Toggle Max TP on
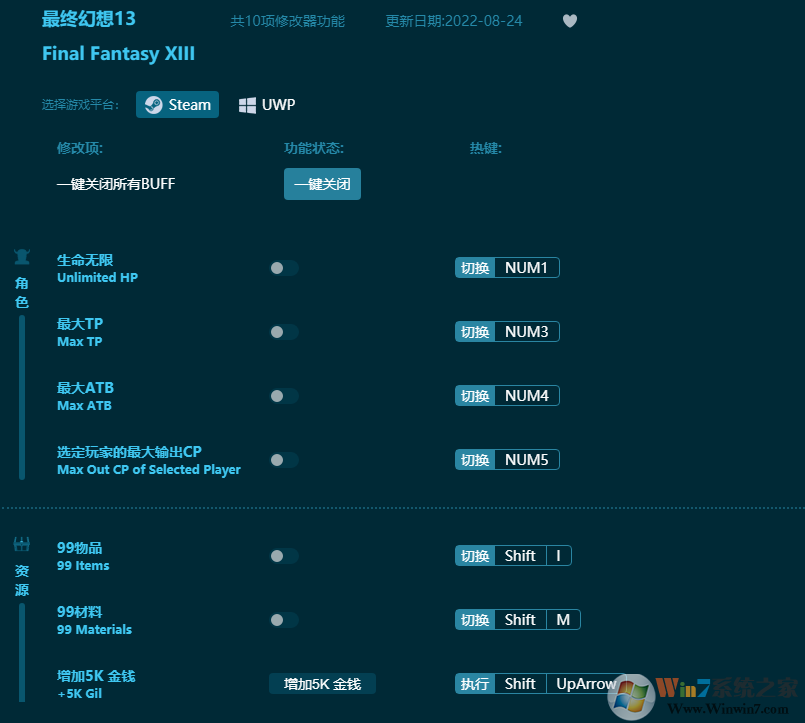The image size is (805, 723). [283, 331]
